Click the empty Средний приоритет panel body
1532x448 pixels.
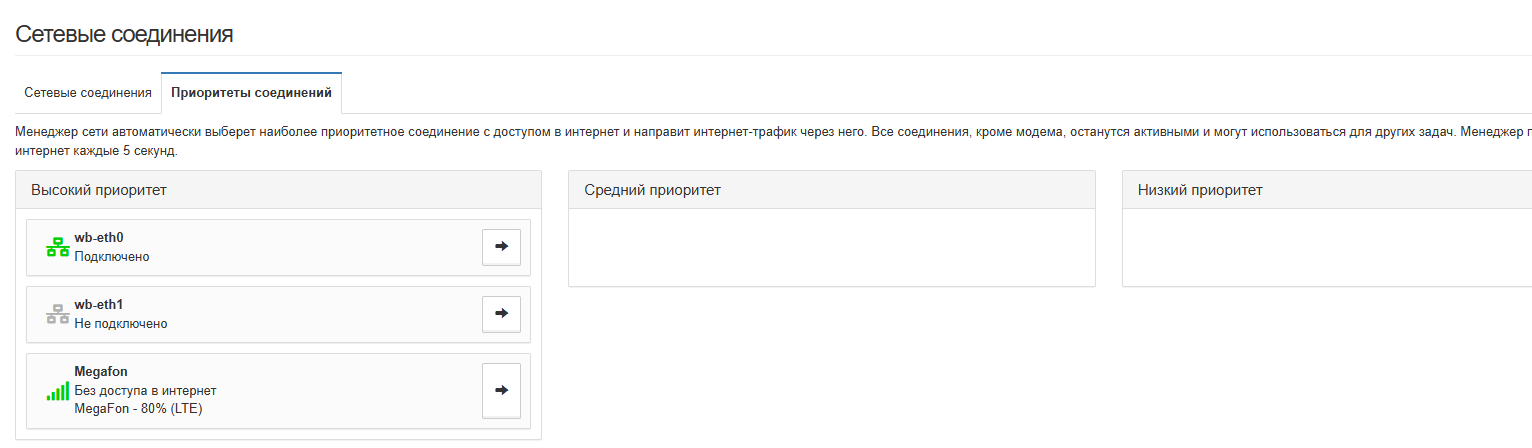(x=831, y=247)
